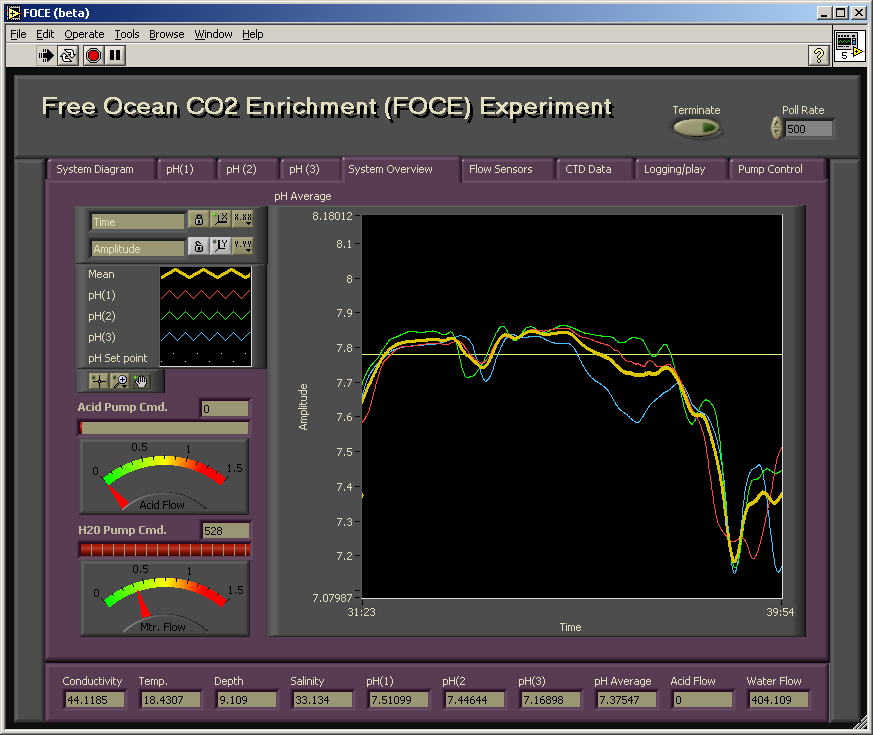Image resolution: width=873 pixels, height=735 pixels.
Task: Click the pH Average readout 7.37547
Action: pos(626,700)
